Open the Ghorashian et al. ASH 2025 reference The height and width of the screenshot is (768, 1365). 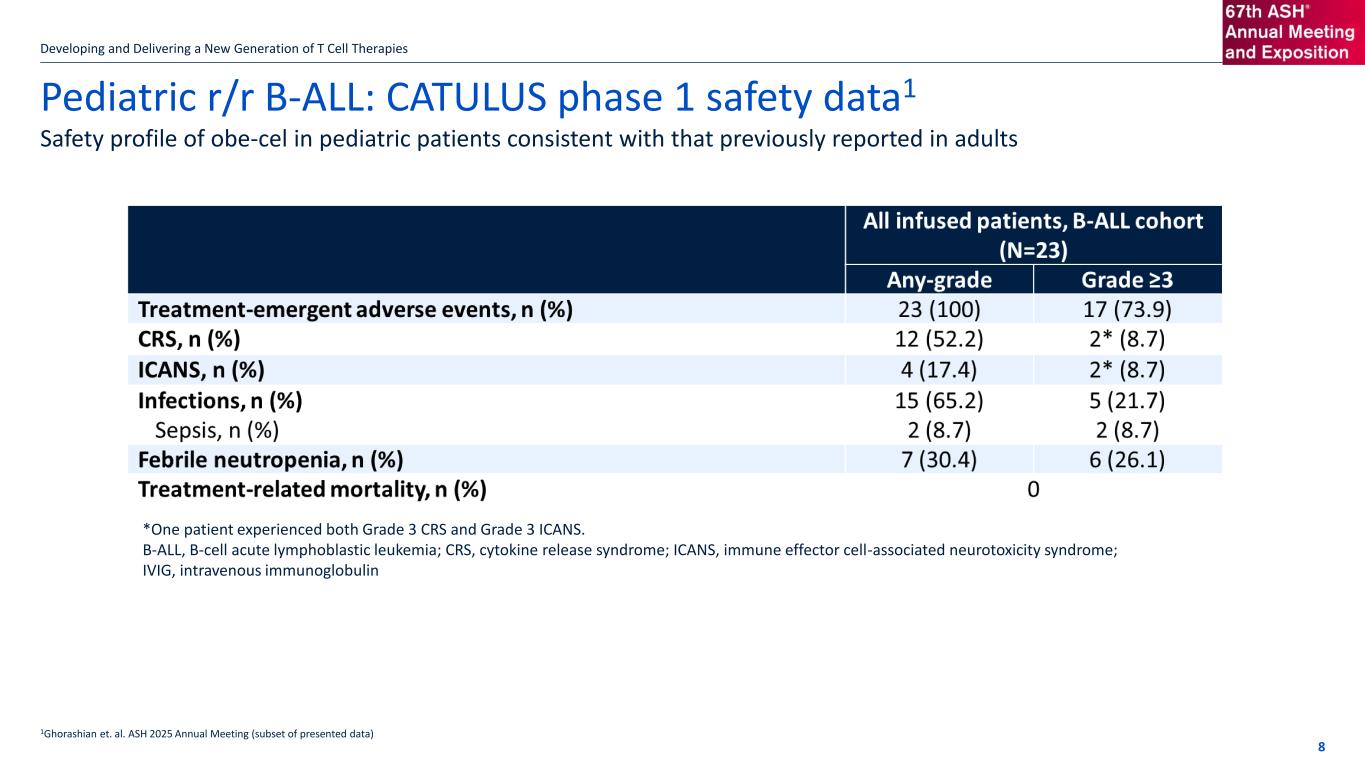pyautogui.click(x=206, y=735)
